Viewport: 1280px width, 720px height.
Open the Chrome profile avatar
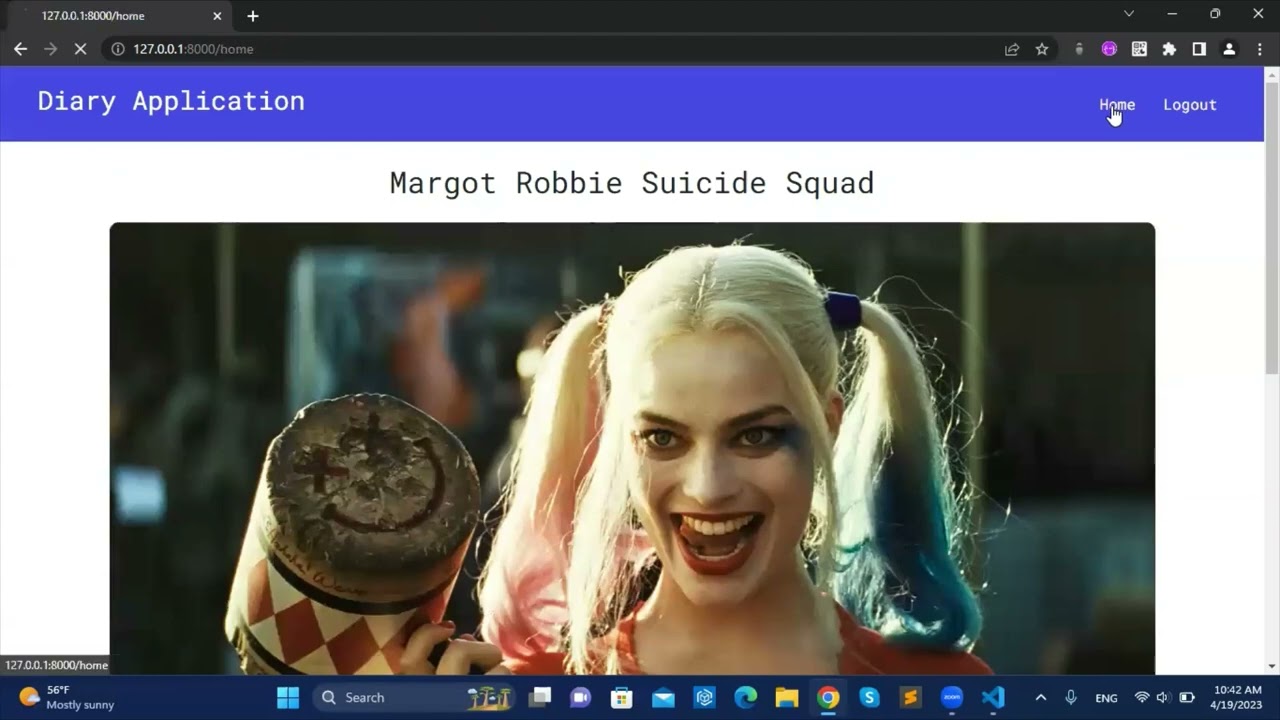(x=1229, y=49)
